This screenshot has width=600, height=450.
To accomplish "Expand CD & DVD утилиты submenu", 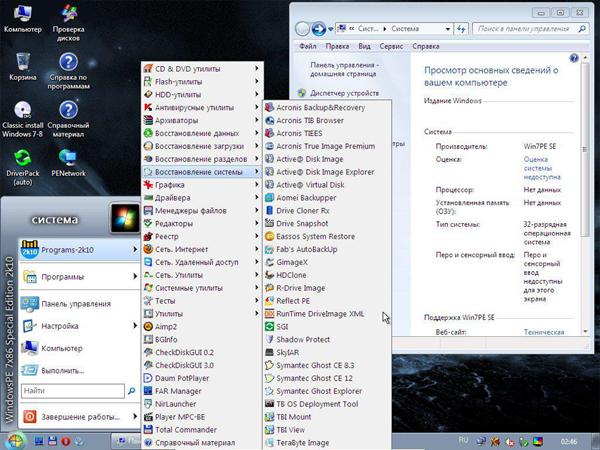I will pyautogui.click(x=202, y=69).
